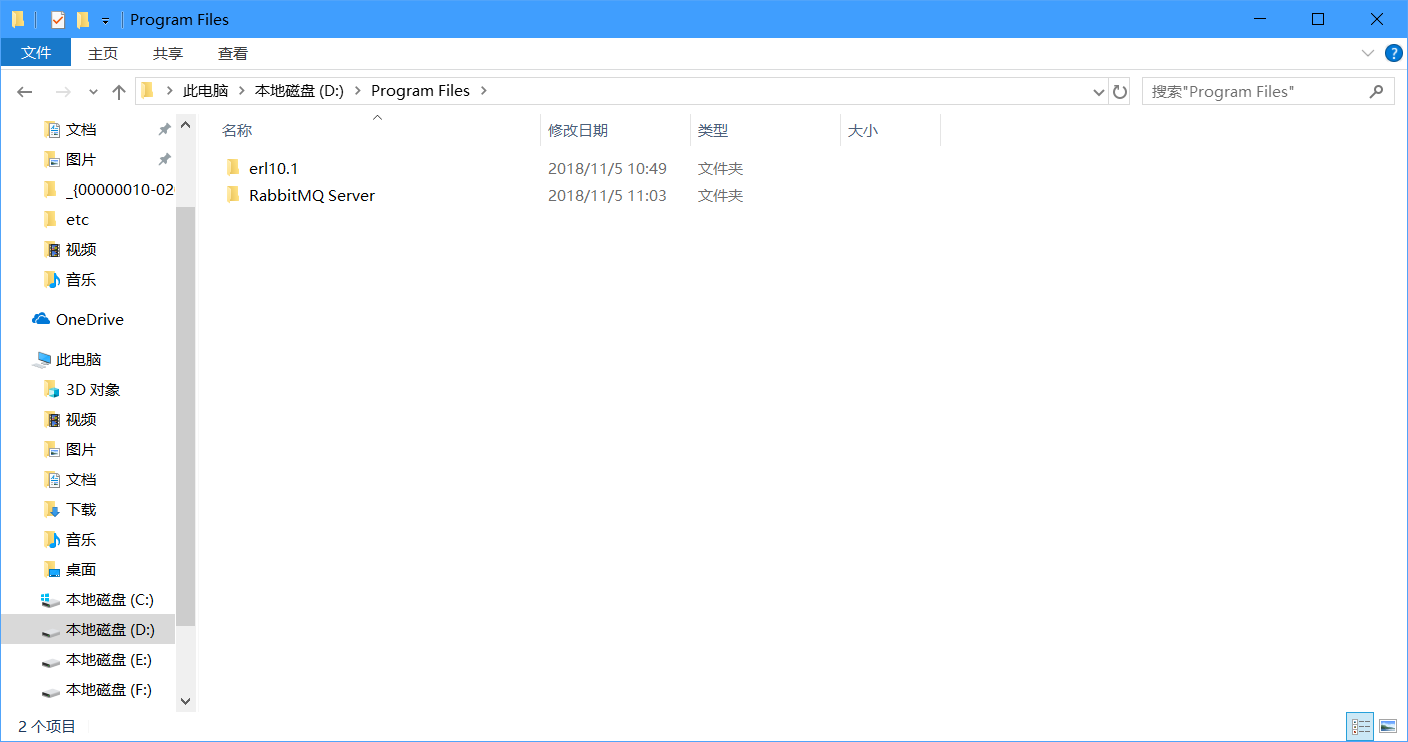
Task: Click the search Program Files input field
Action: coord(1255,91)
